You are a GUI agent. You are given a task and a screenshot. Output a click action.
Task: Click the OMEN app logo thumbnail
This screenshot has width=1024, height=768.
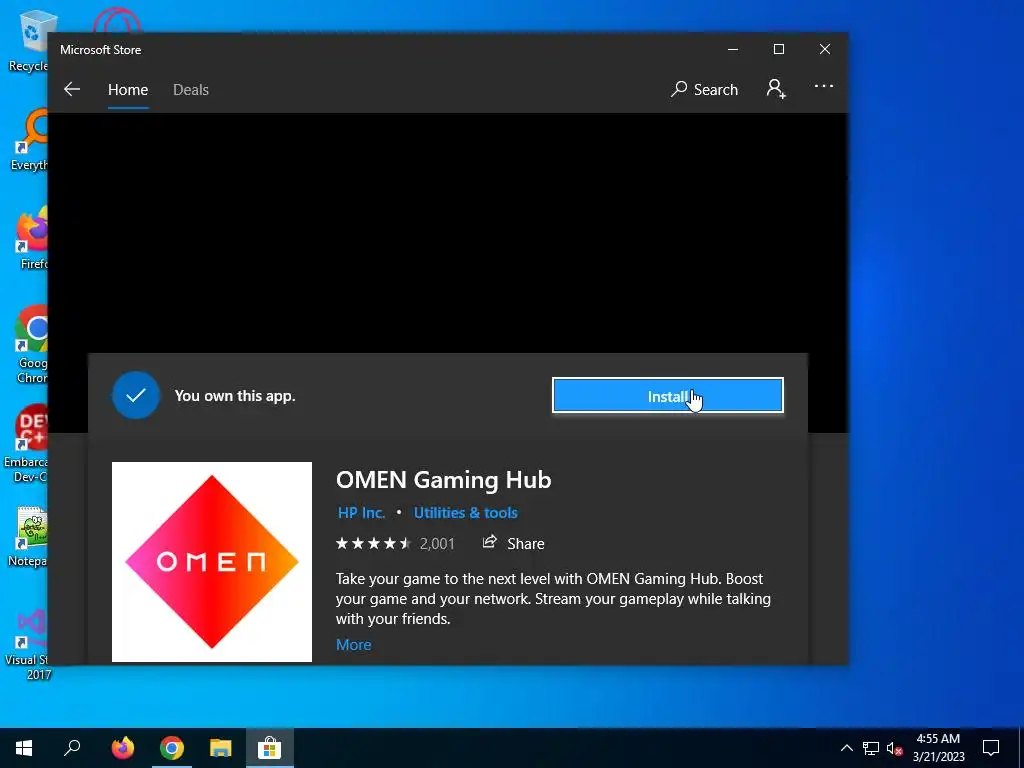pos(212,562)
